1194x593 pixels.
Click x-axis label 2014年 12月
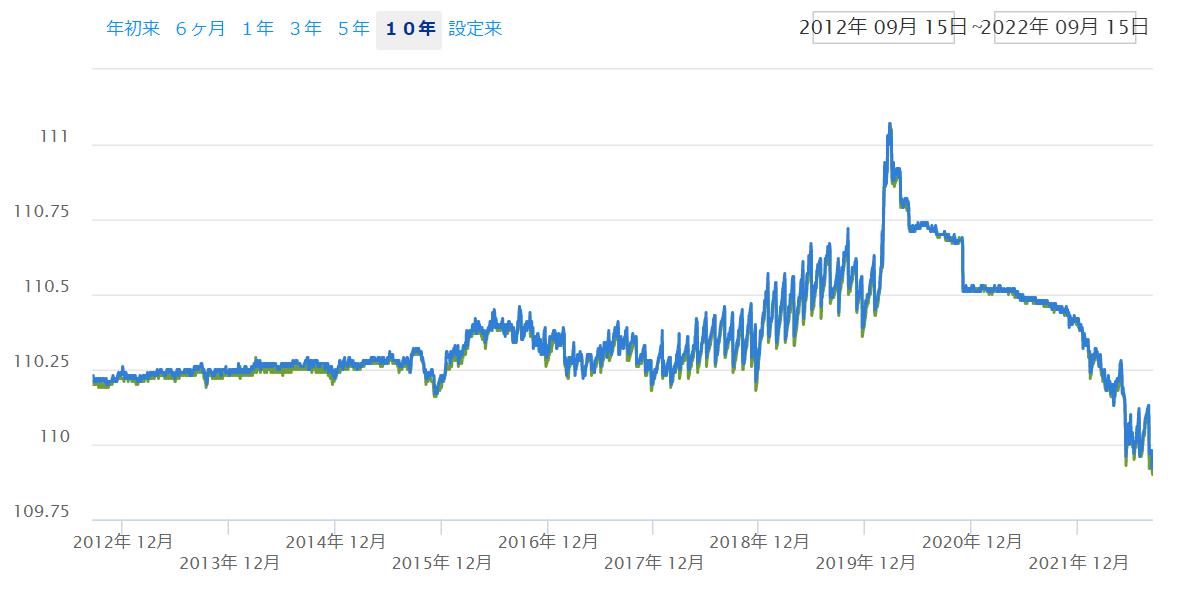335,542
